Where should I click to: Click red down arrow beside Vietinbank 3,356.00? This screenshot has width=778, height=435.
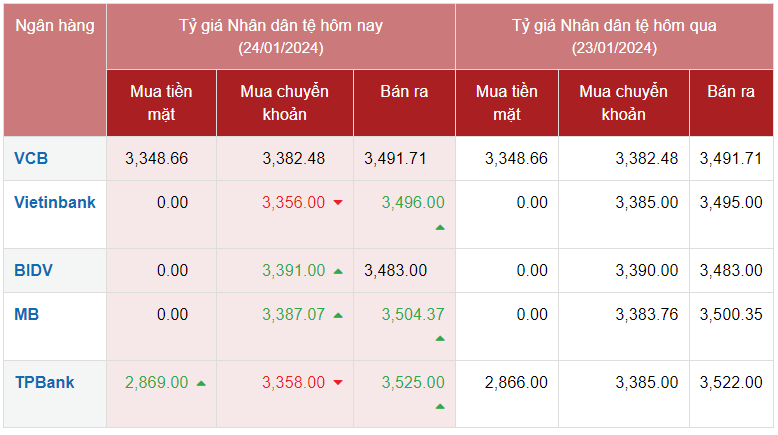pos(338,203)
